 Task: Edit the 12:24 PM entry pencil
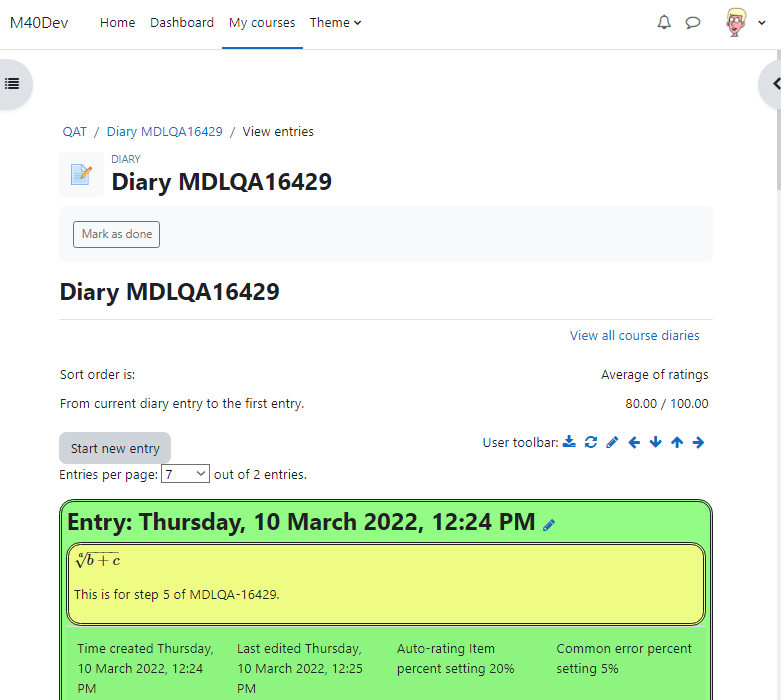(x=549, y=525)
